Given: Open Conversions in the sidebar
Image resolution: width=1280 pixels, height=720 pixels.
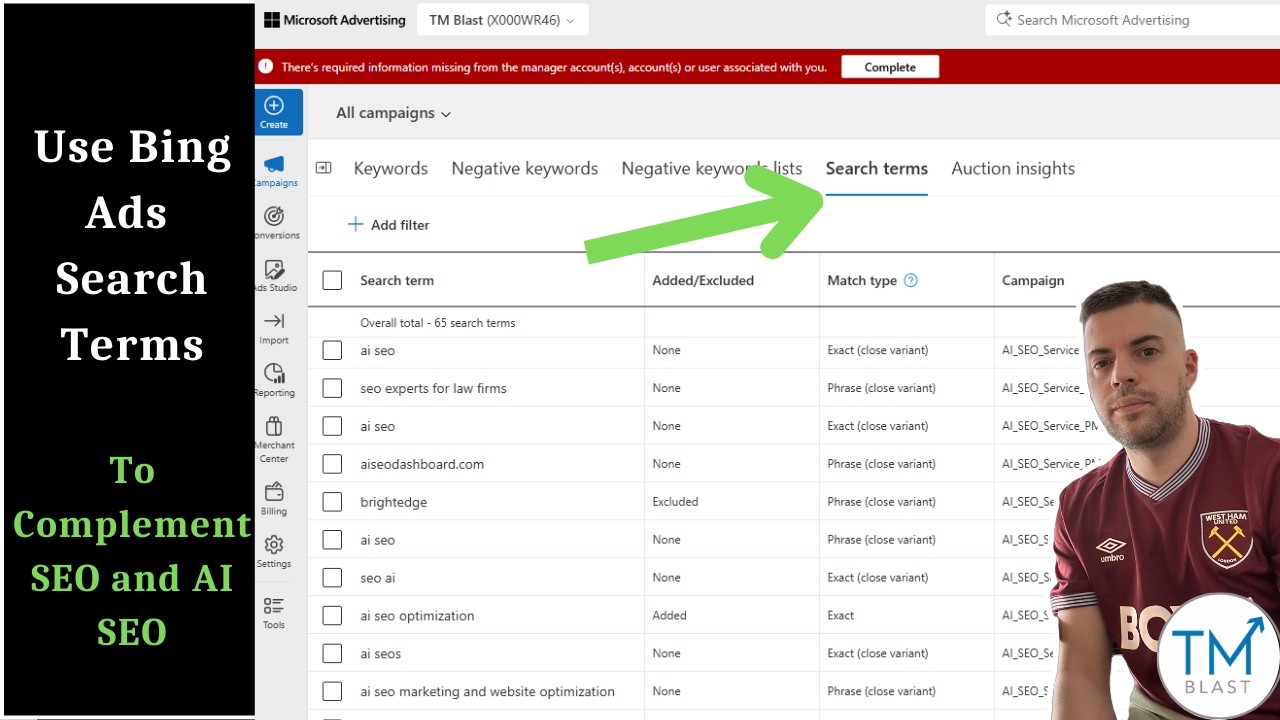Looking at the screenshot, I should (274, 223).
